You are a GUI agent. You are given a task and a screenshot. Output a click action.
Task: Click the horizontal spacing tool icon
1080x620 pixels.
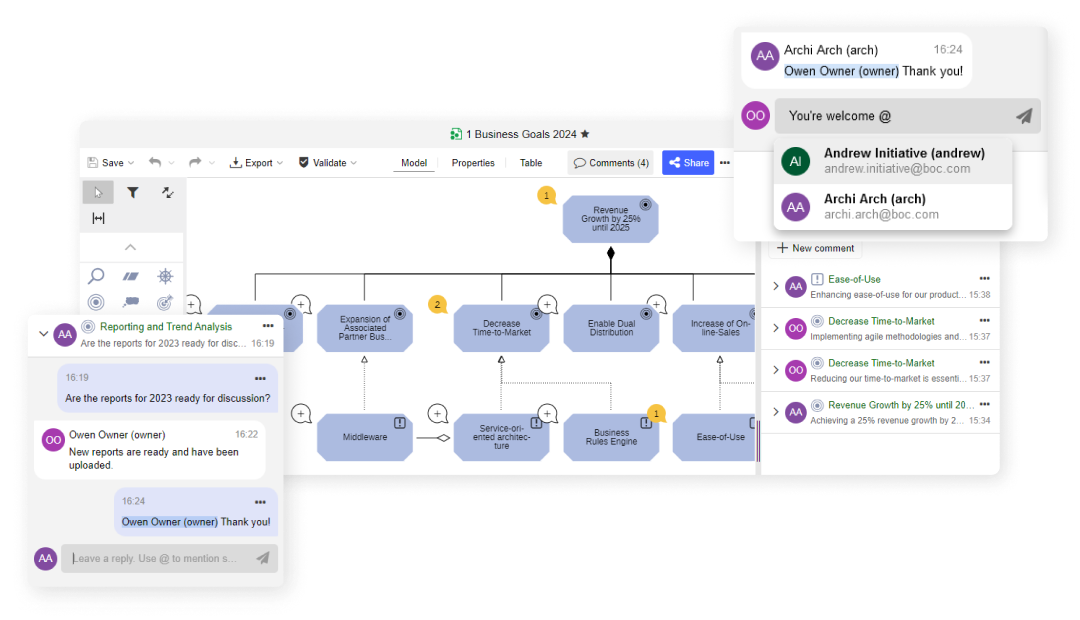tap(98, 218)
